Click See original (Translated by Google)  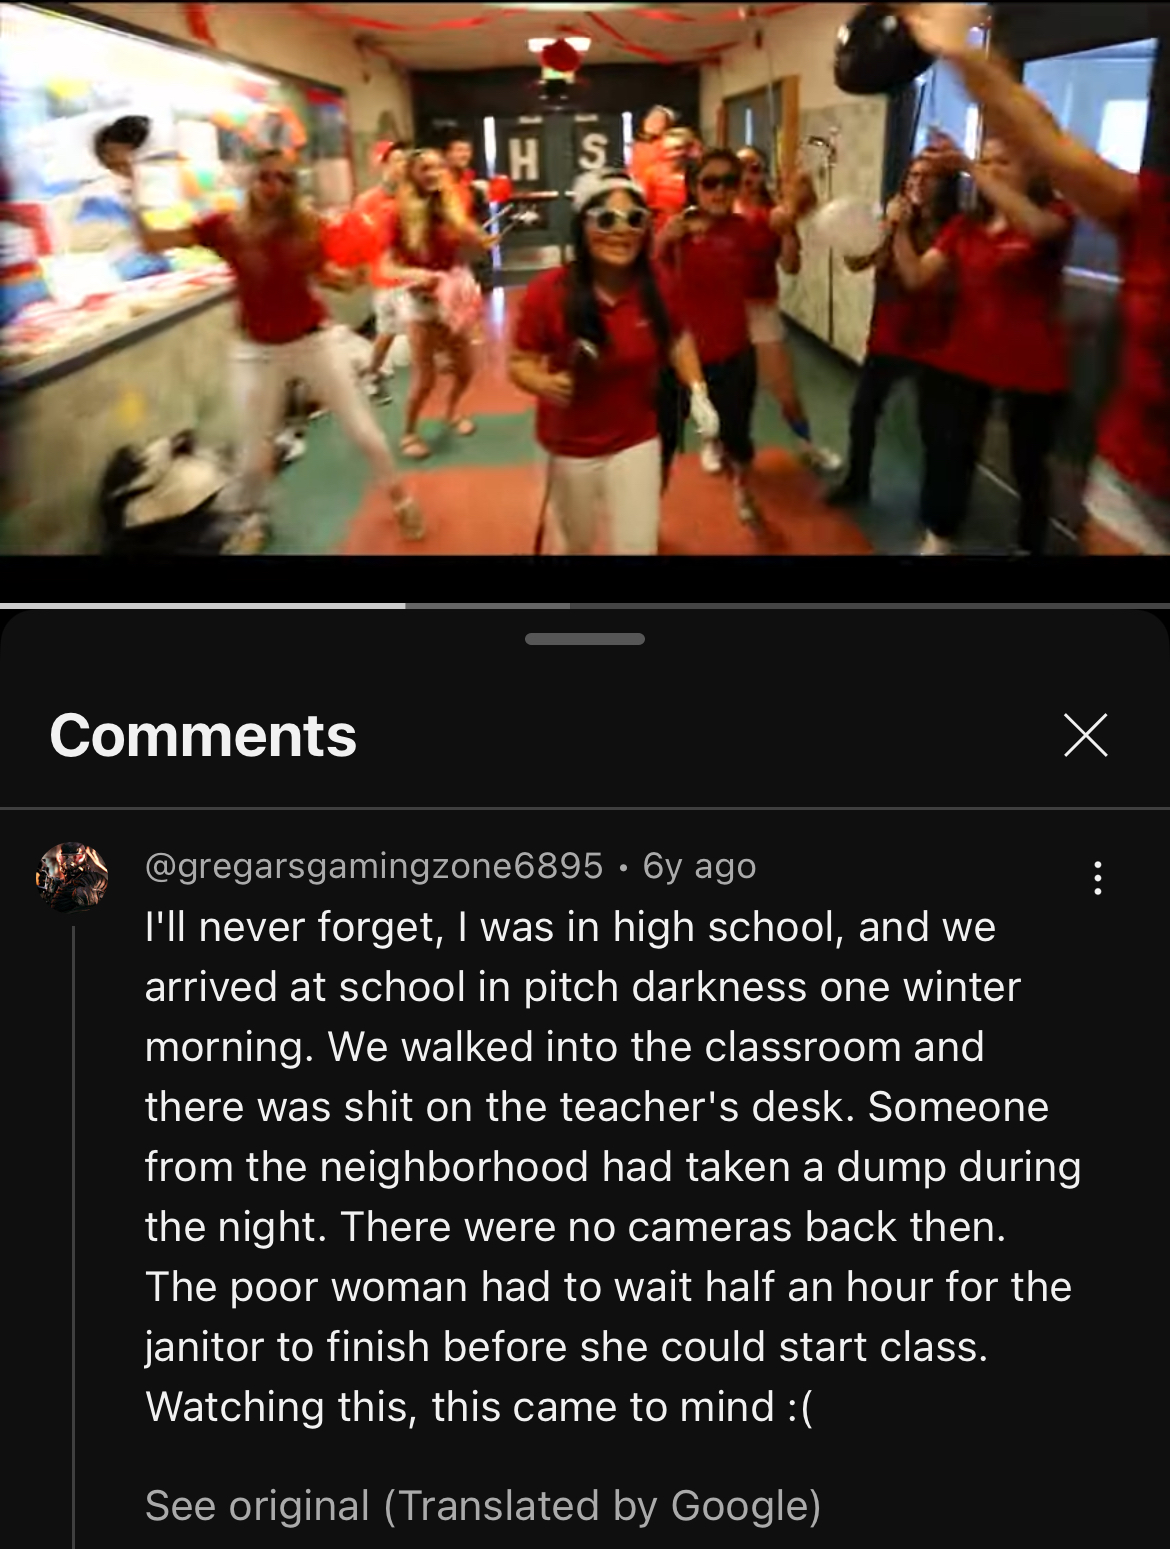click(483, 1505)
